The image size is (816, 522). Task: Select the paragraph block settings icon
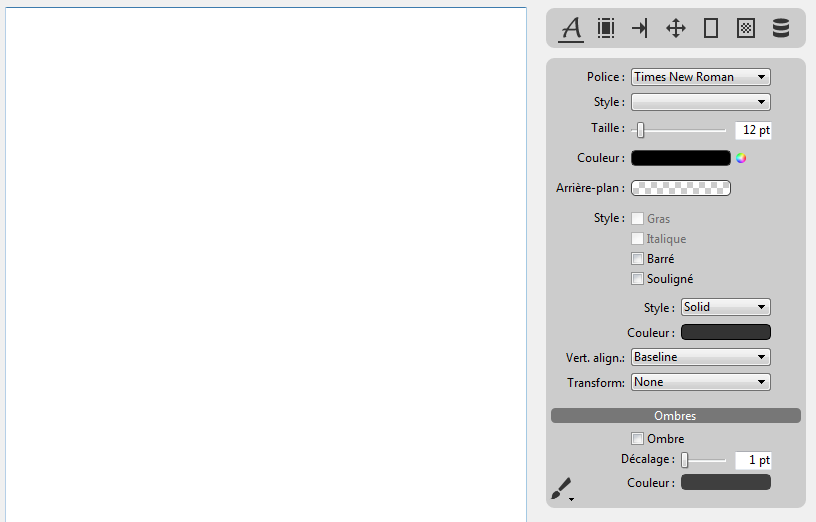(606, 29)
